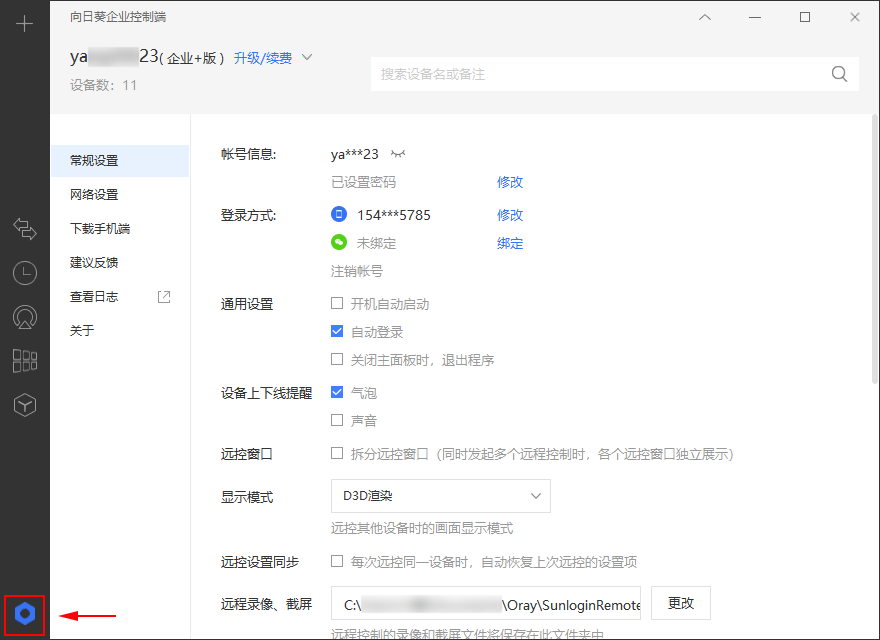Open the cube icon in sidebar
880x640 pixels.
tap(25, 405)
